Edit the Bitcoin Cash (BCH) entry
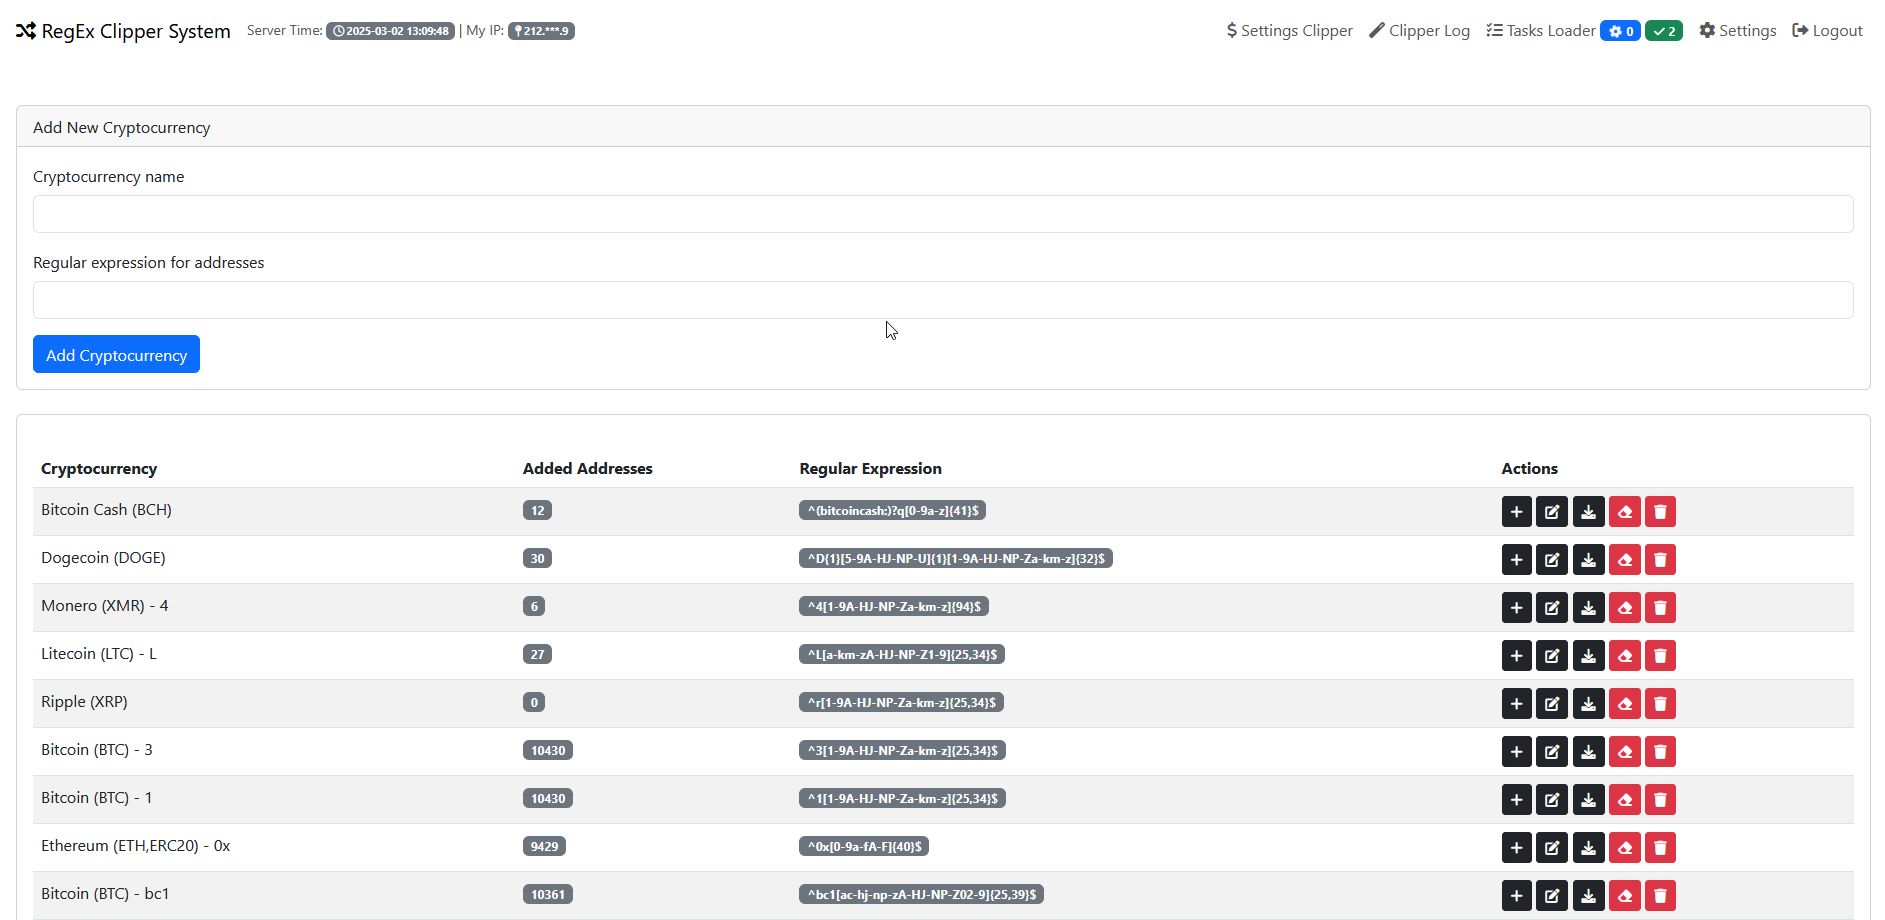Image resolution: width=1885 pixels, height=920 pixels. click(1552, 512)
